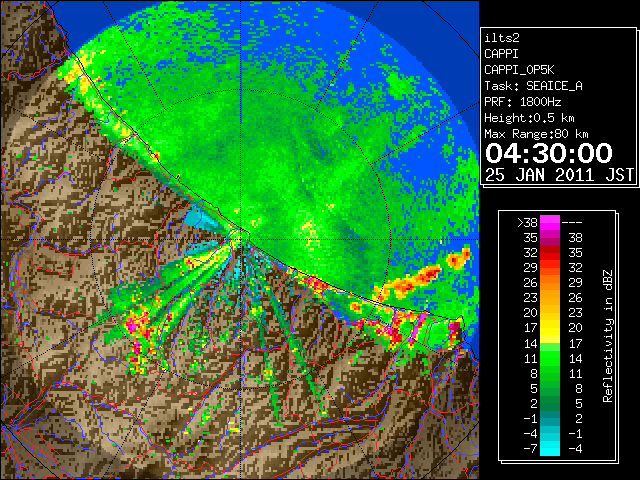The image size is (640, 480).
Task: Pick the cyan swatch at bottom of scale
Action: tap(550, 448)
